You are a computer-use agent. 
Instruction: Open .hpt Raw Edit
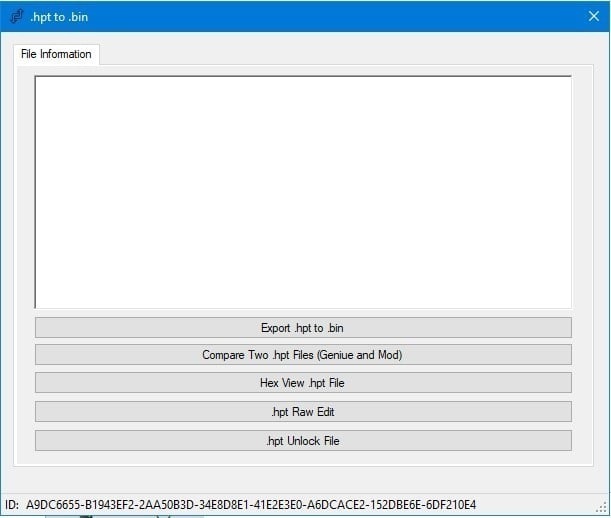[303, 412]
